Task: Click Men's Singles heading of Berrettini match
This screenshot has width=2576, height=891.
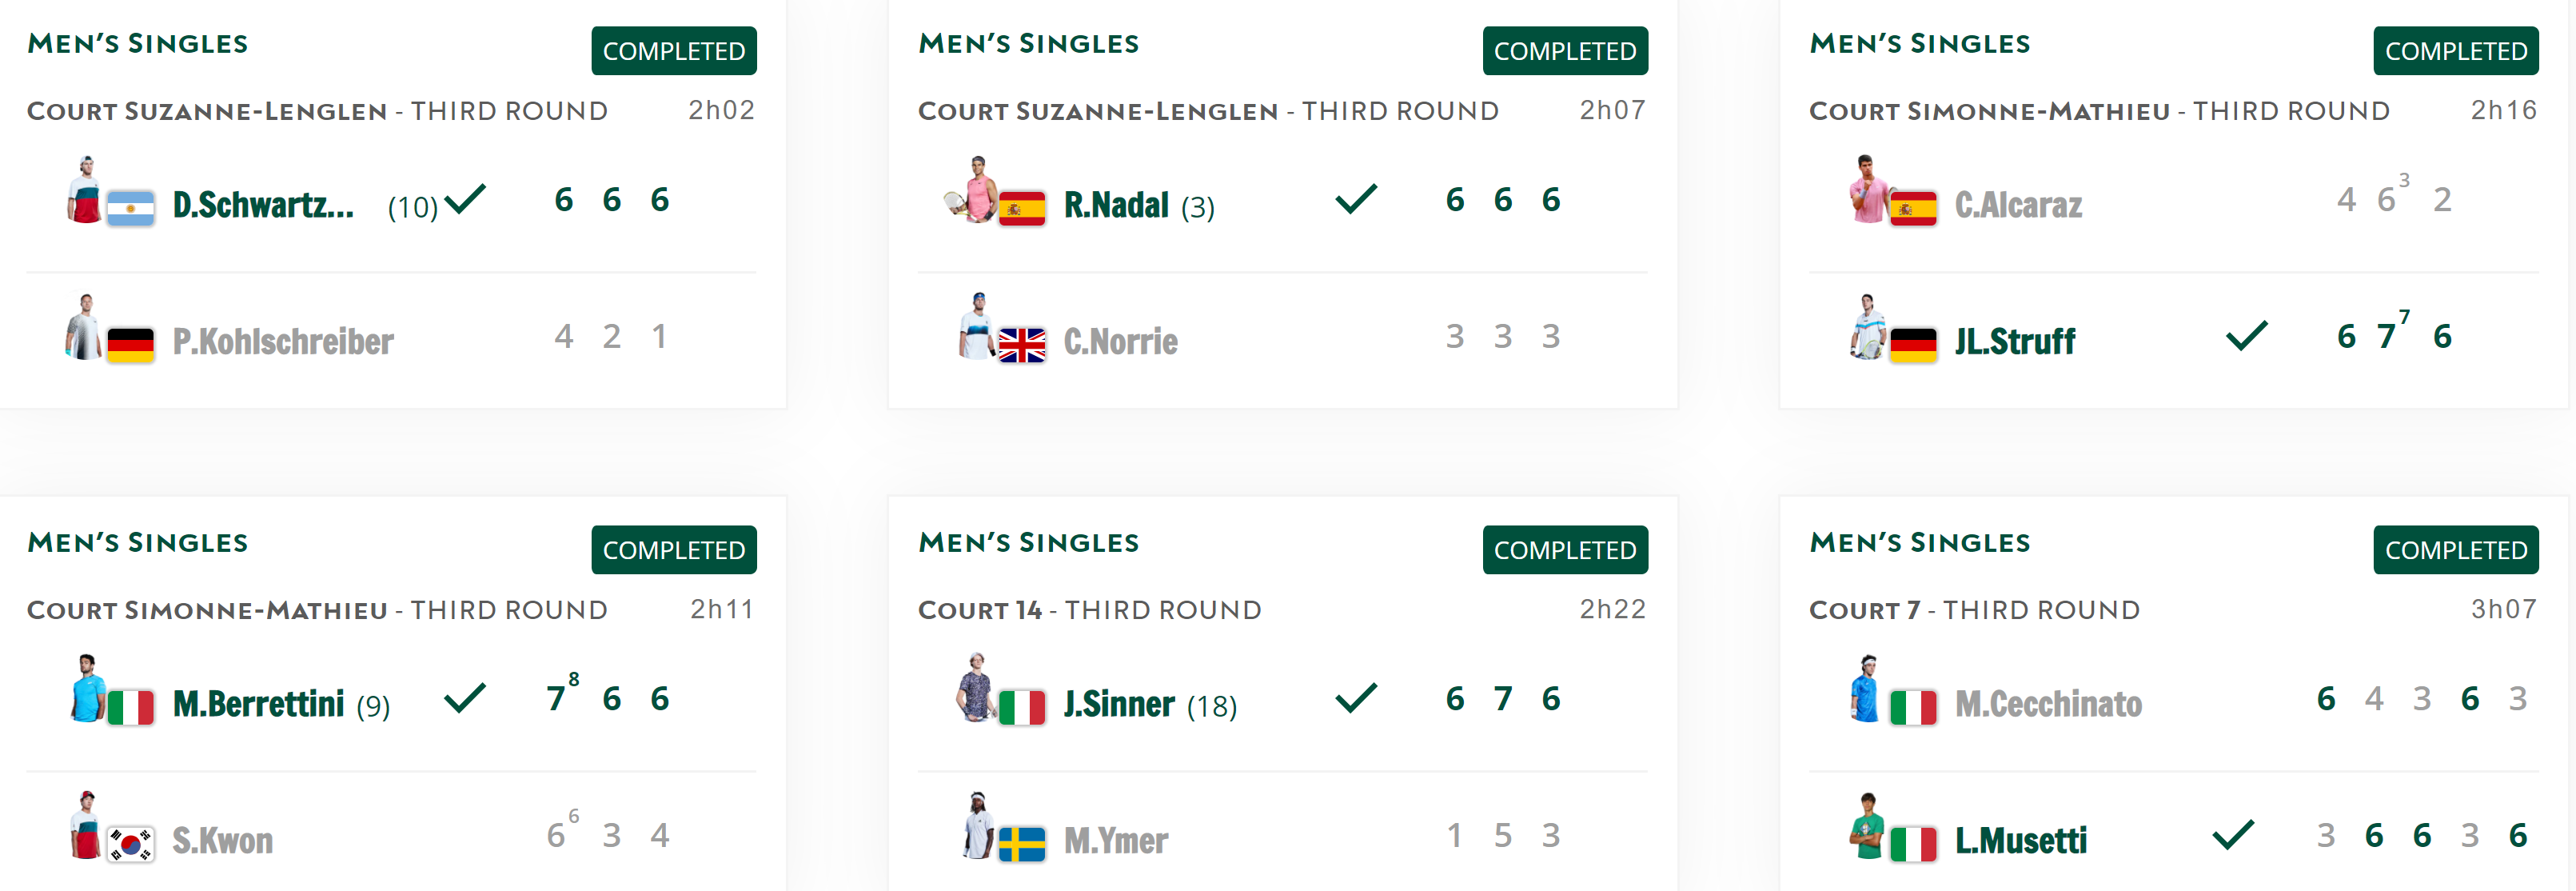Action: [x=138, y=543]
